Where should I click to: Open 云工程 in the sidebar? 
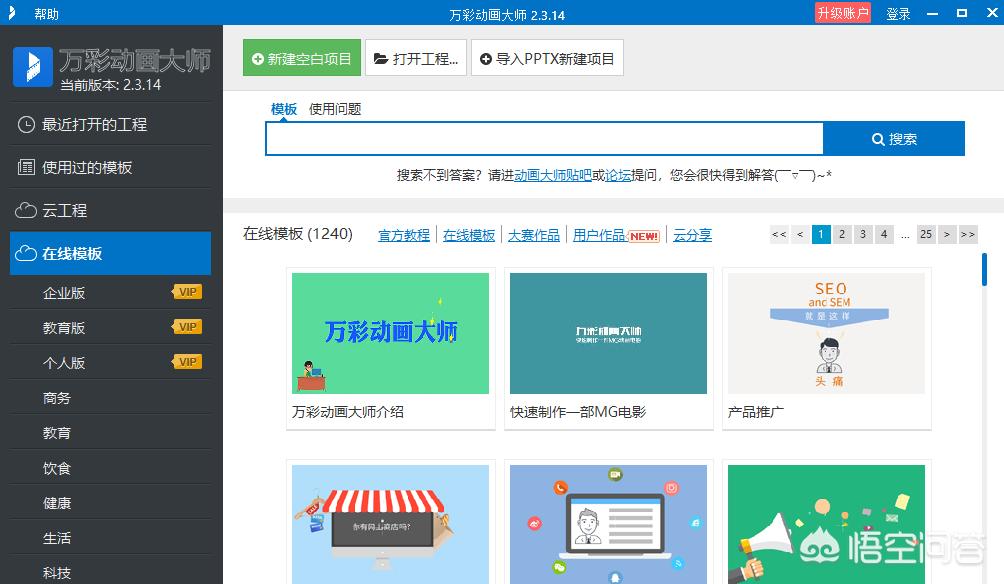coord(110,210)
